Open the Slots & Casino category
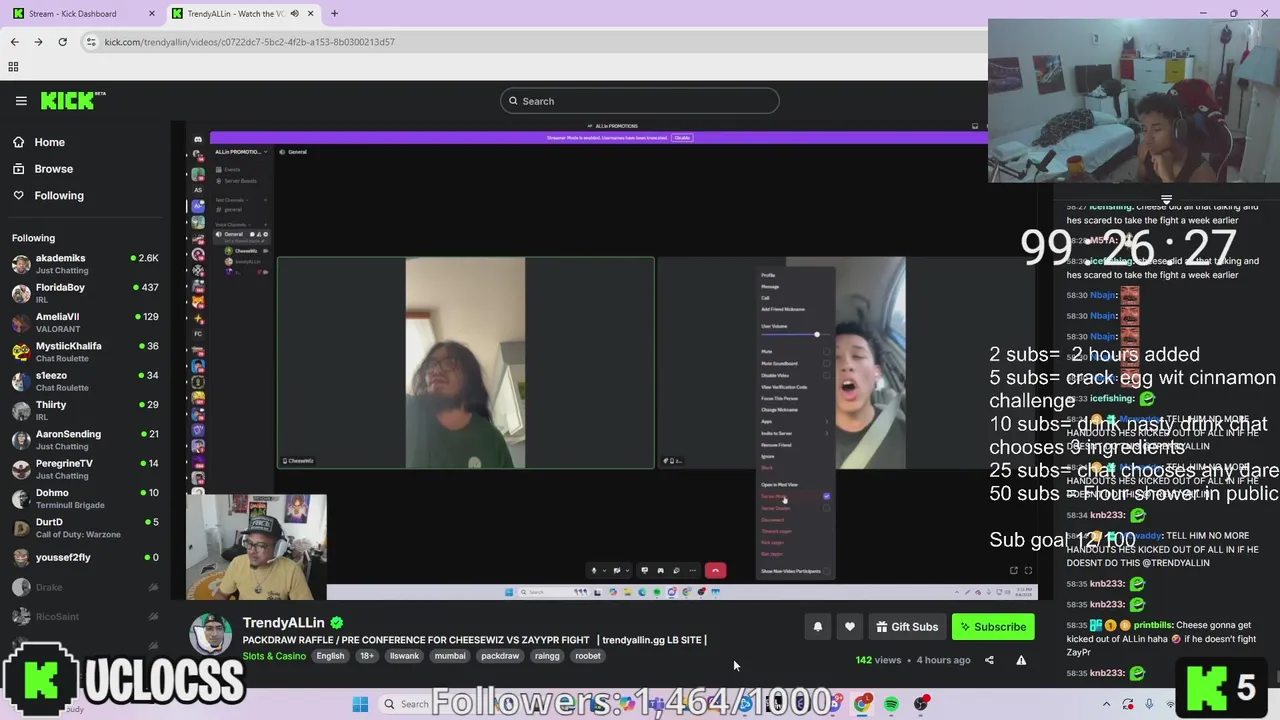1280x720 pixels. point(274,656)
